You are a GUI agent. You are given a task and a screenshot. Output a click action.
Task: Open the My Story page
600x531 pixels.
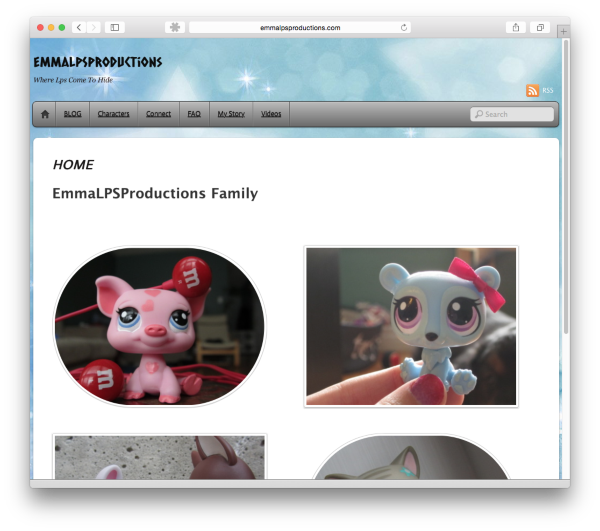[x=231, y=114]
